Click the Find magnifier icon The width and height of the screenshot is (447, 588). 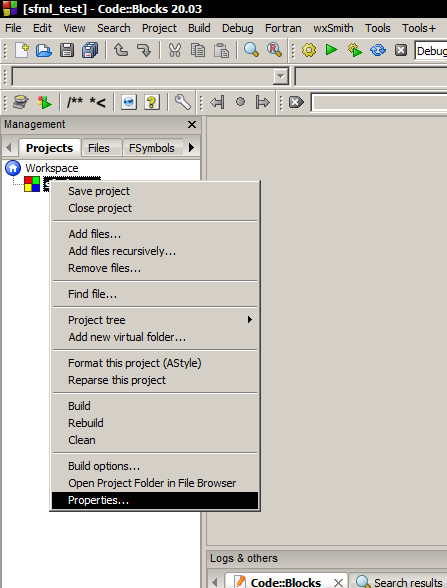(x=251, y=50)
